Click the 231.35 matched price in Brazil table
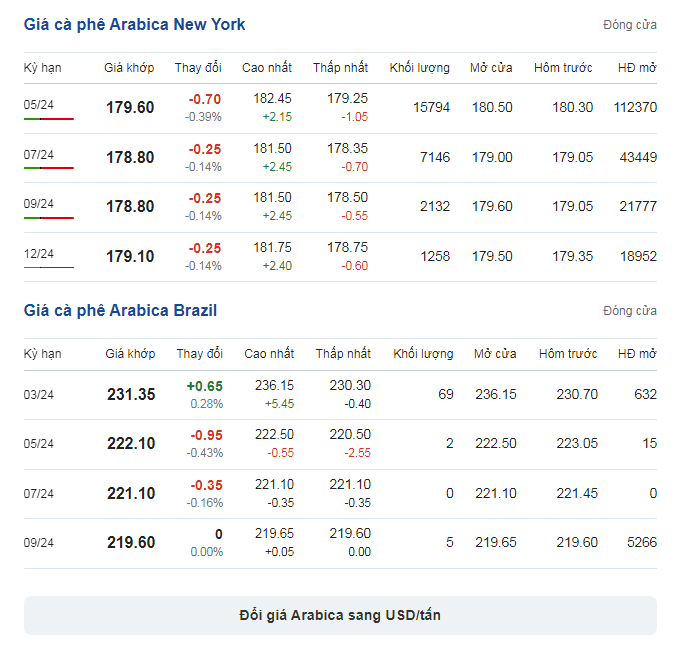The height and width of the screenshot is (646, 682). click(131, 394)
